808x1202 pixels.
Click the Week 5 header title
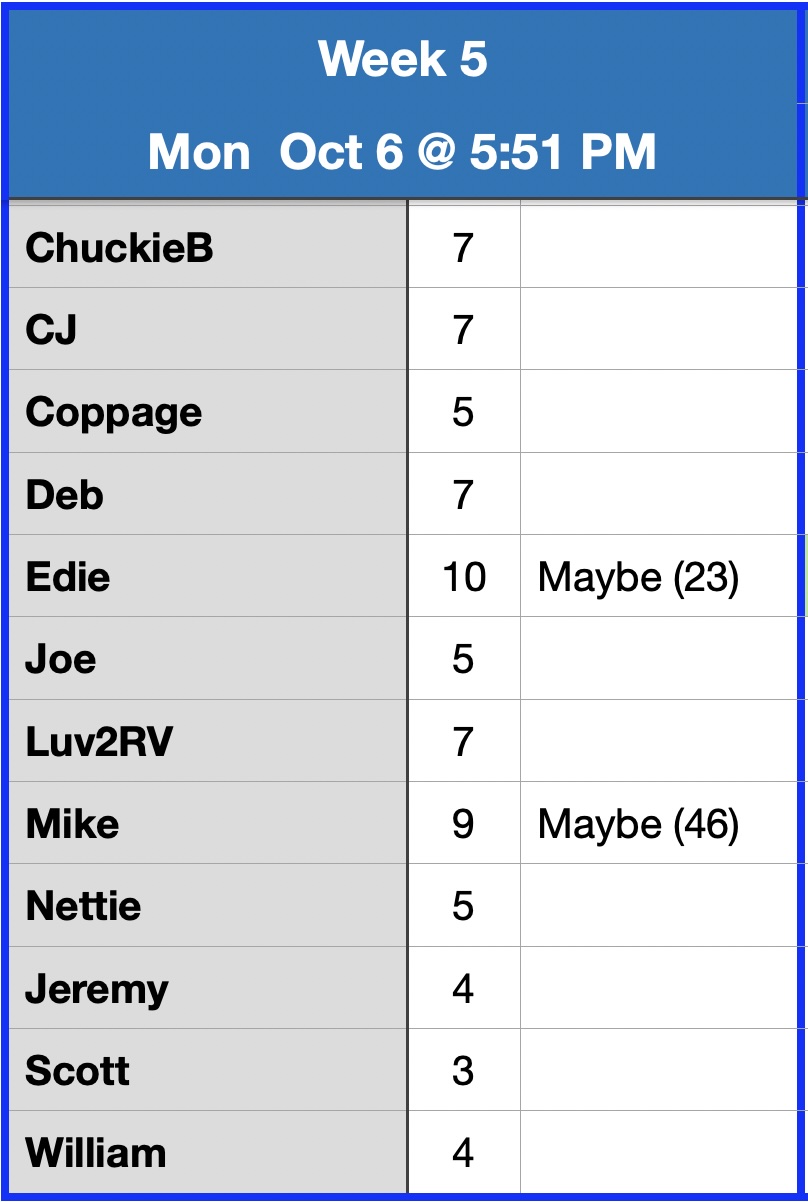tap(402, 60)
